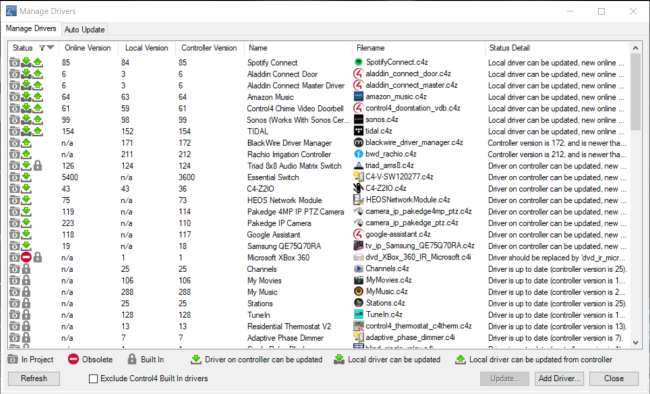Click the Amazon Music icon beside amazon_music.c4z

pyautogui.click(x=359, y=97)
